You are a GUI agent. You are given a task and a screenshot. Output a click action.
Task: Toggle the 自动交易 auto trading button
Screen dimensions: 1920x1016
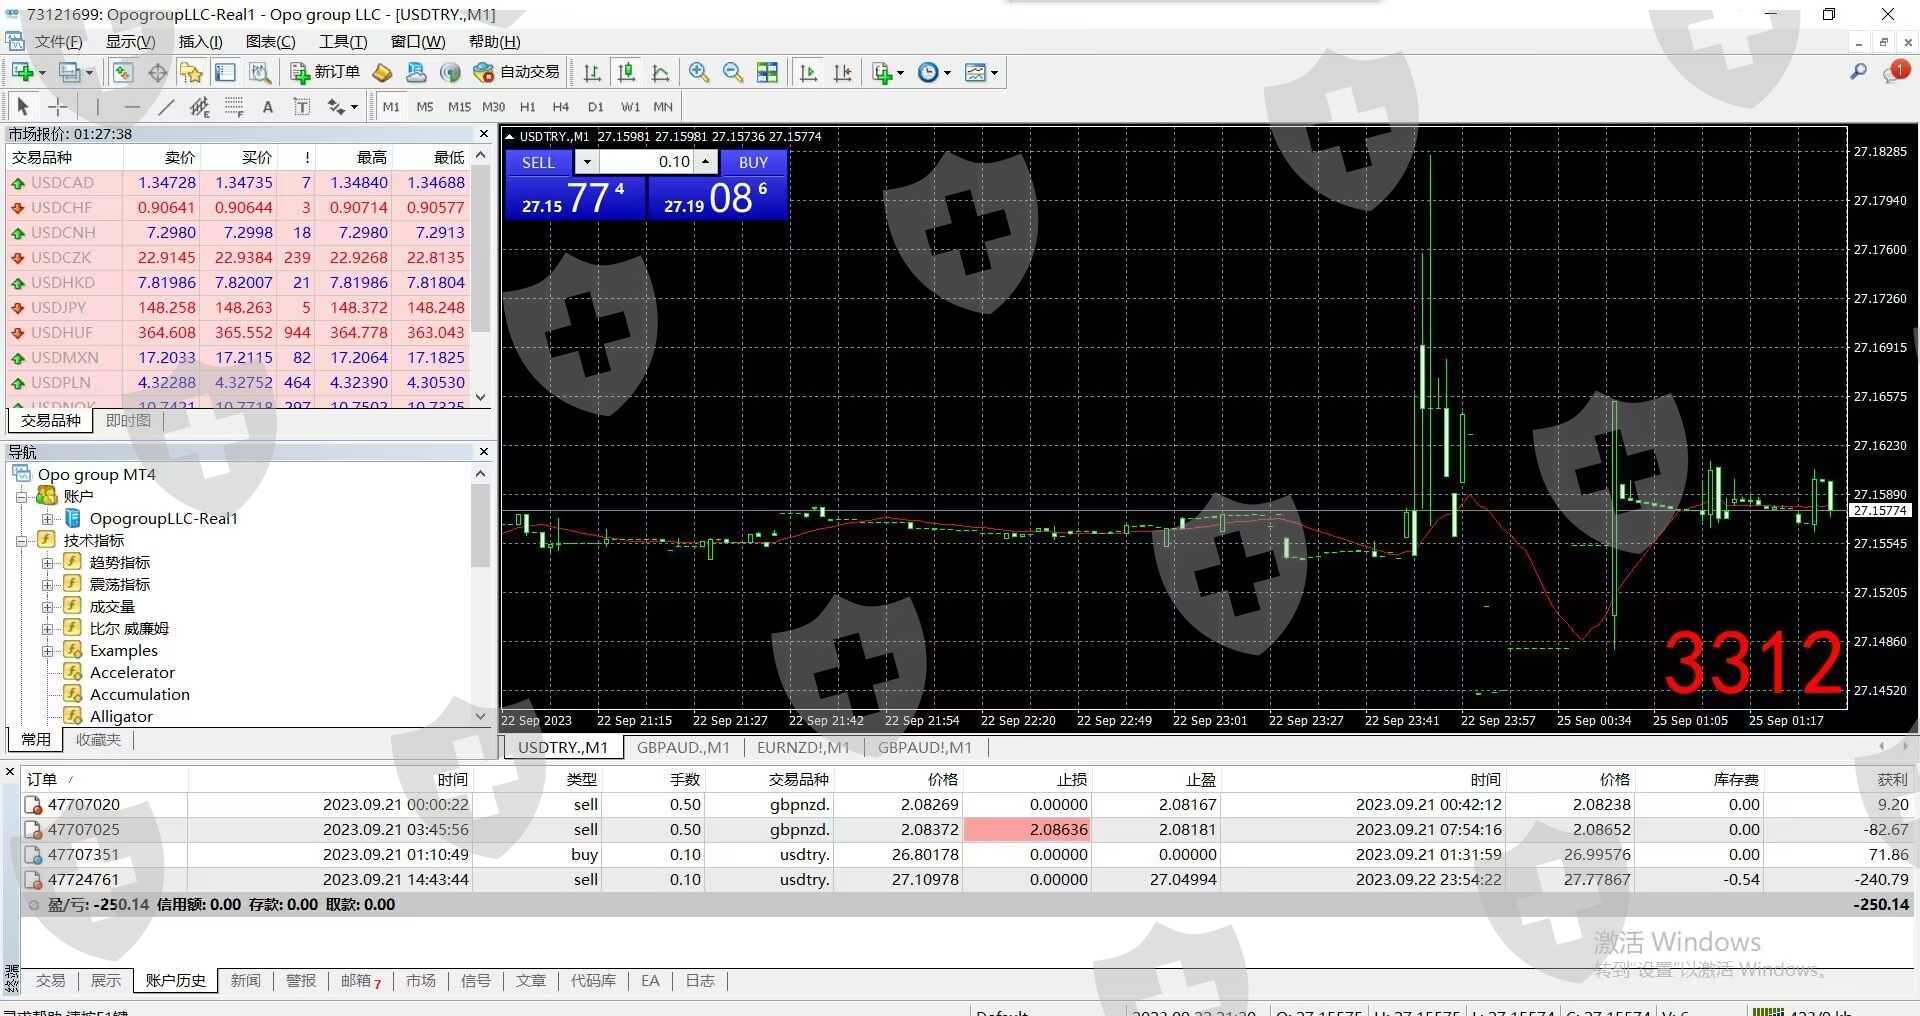click(x=517, y=72)
